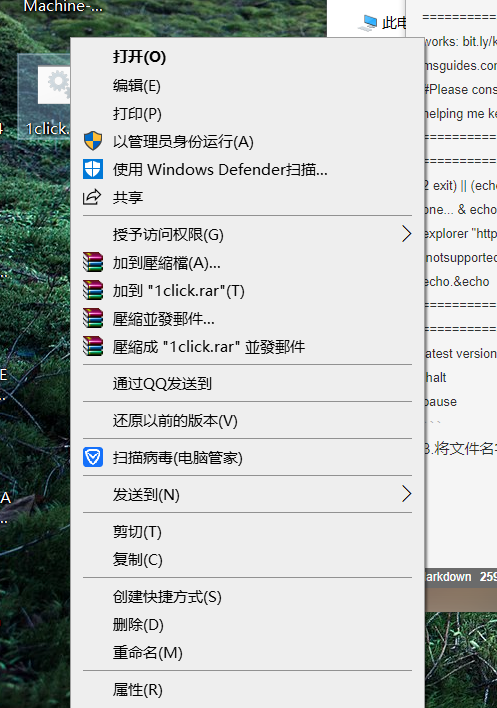Click the 此电脑 computer icon
497x708 pixels.
(369, 22)
